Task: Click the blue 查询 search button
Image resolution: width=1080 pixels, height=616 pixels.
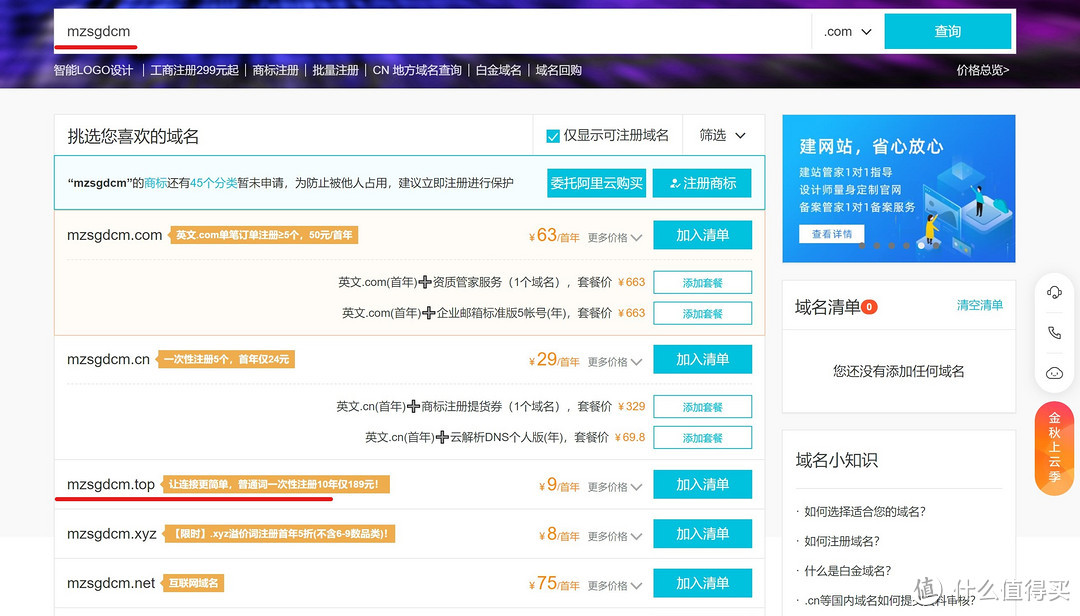Action: 947,31
